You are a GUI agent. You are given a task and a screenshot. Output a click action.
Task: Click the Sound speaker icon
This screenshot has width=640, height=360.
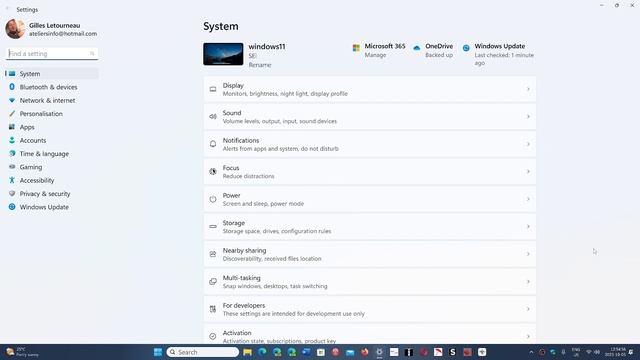pos(213,116)
